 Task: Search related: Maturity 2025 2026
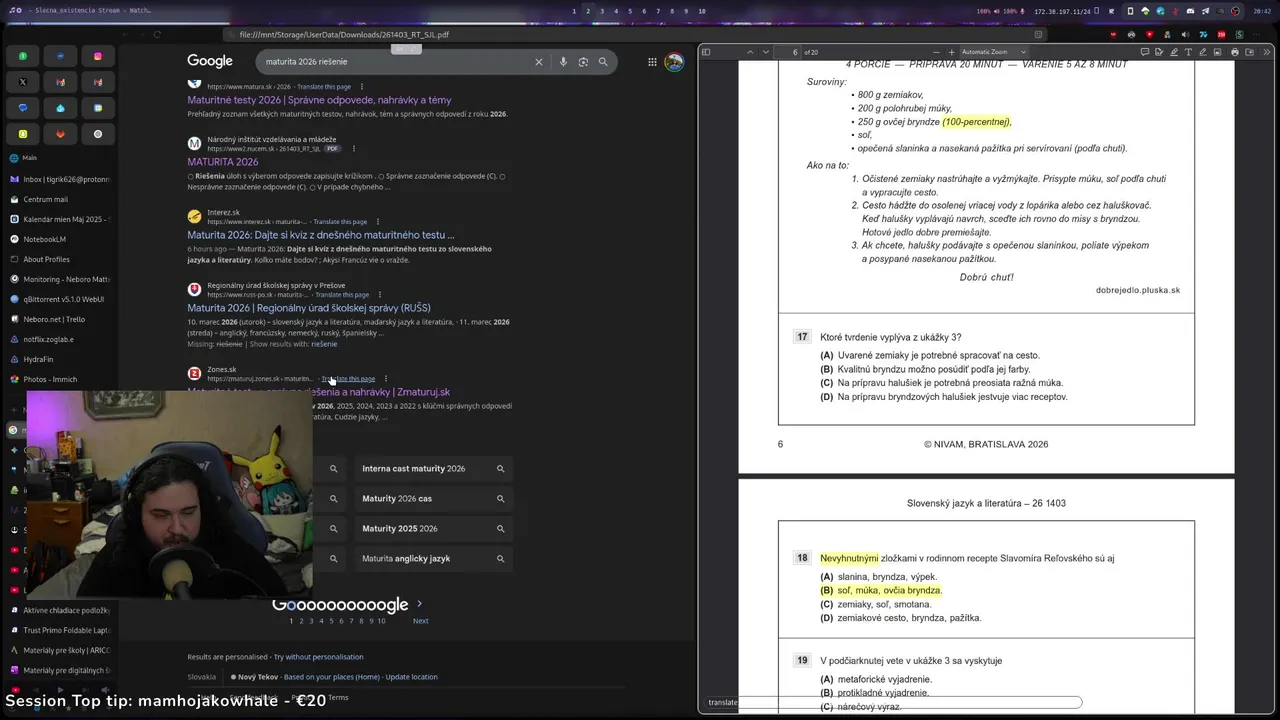click(433, 528)
